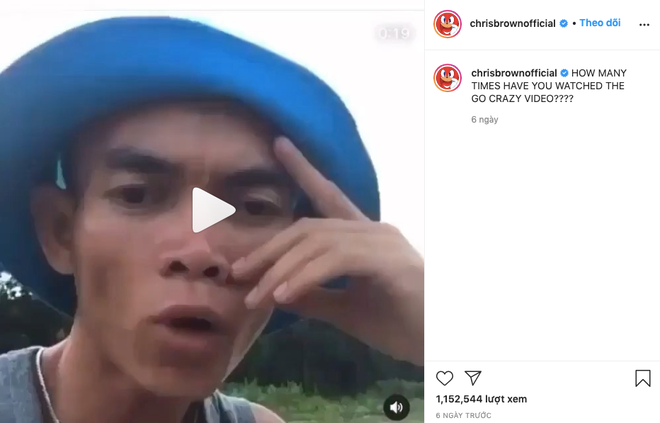Mute the video sound speaker icon
The height and width of the screenshot is (423, 660).
click(397, 407)
